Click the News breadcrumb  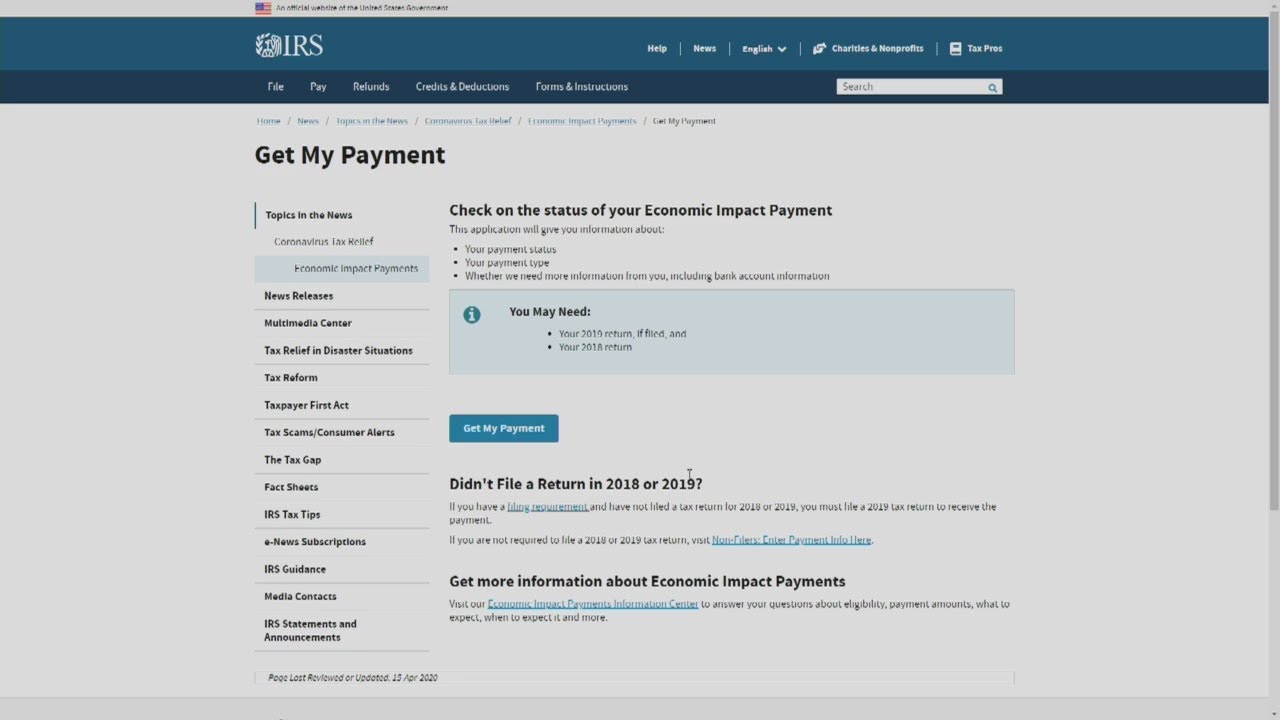click(308, 121)
